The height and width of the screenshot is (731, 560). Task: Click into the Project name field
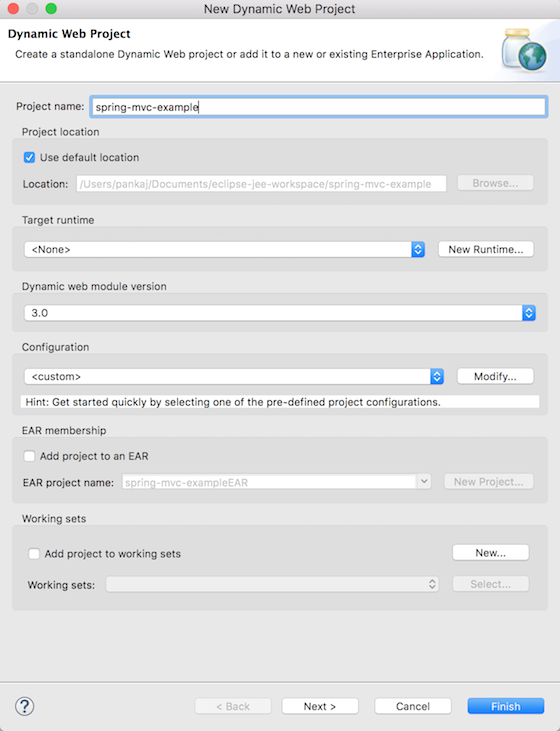tap(318, 107)
